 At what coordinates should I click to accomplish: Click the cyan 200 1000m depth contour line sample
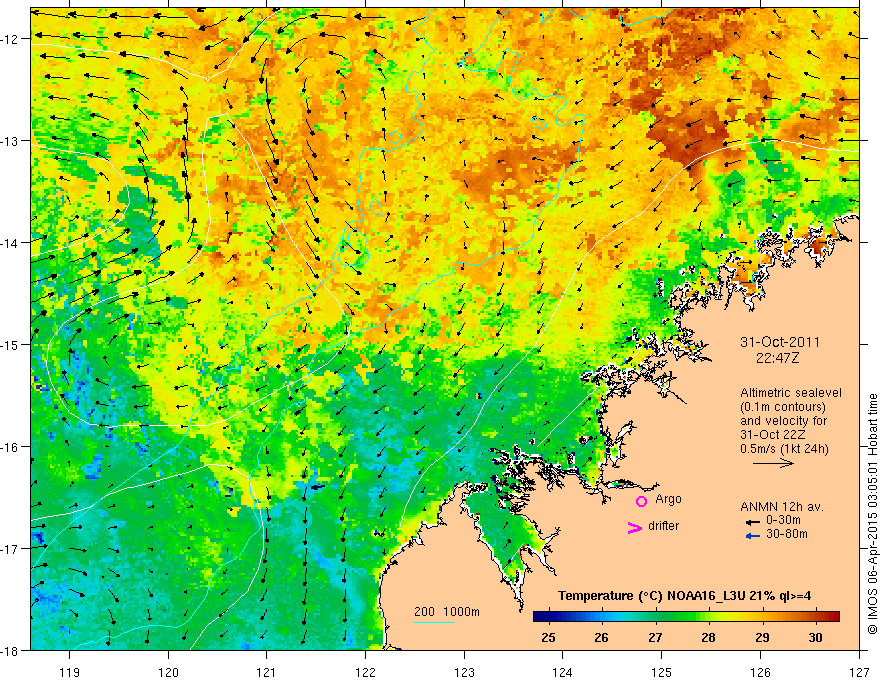(434, 622)
